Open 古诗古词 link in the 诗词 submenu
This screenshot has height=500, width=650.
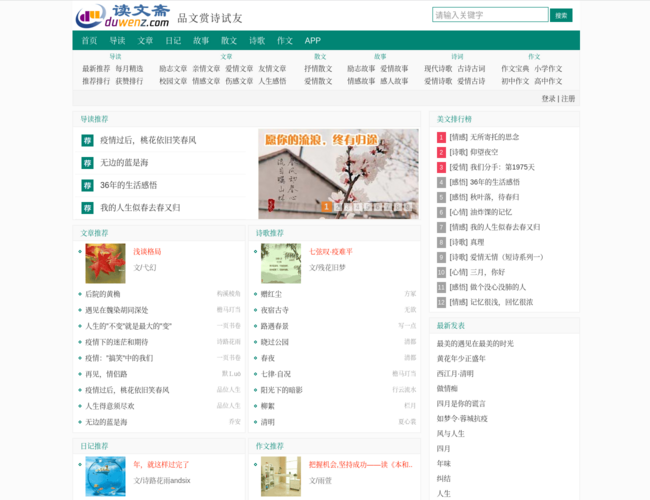click(x=471, y=69)
